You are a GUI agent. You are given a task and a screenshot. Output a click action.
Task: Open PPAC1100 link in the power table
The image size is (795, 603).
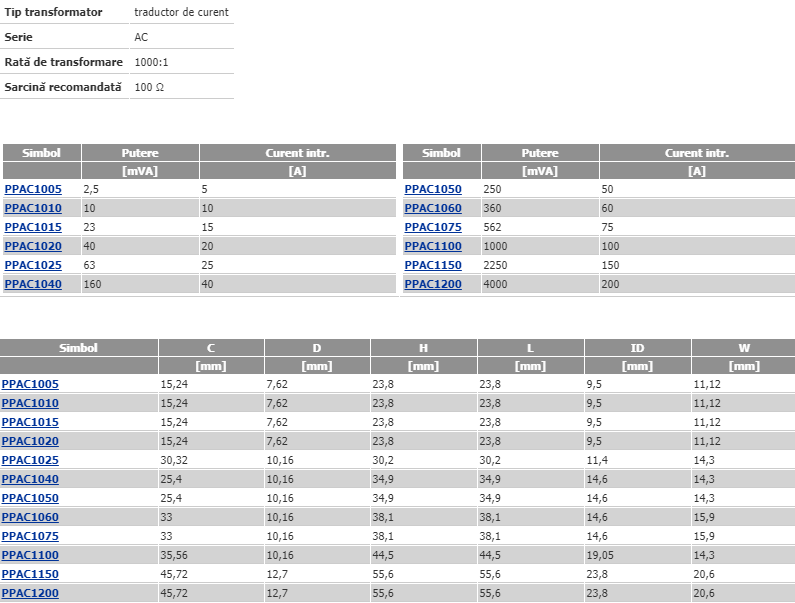[x=433, y=246]
